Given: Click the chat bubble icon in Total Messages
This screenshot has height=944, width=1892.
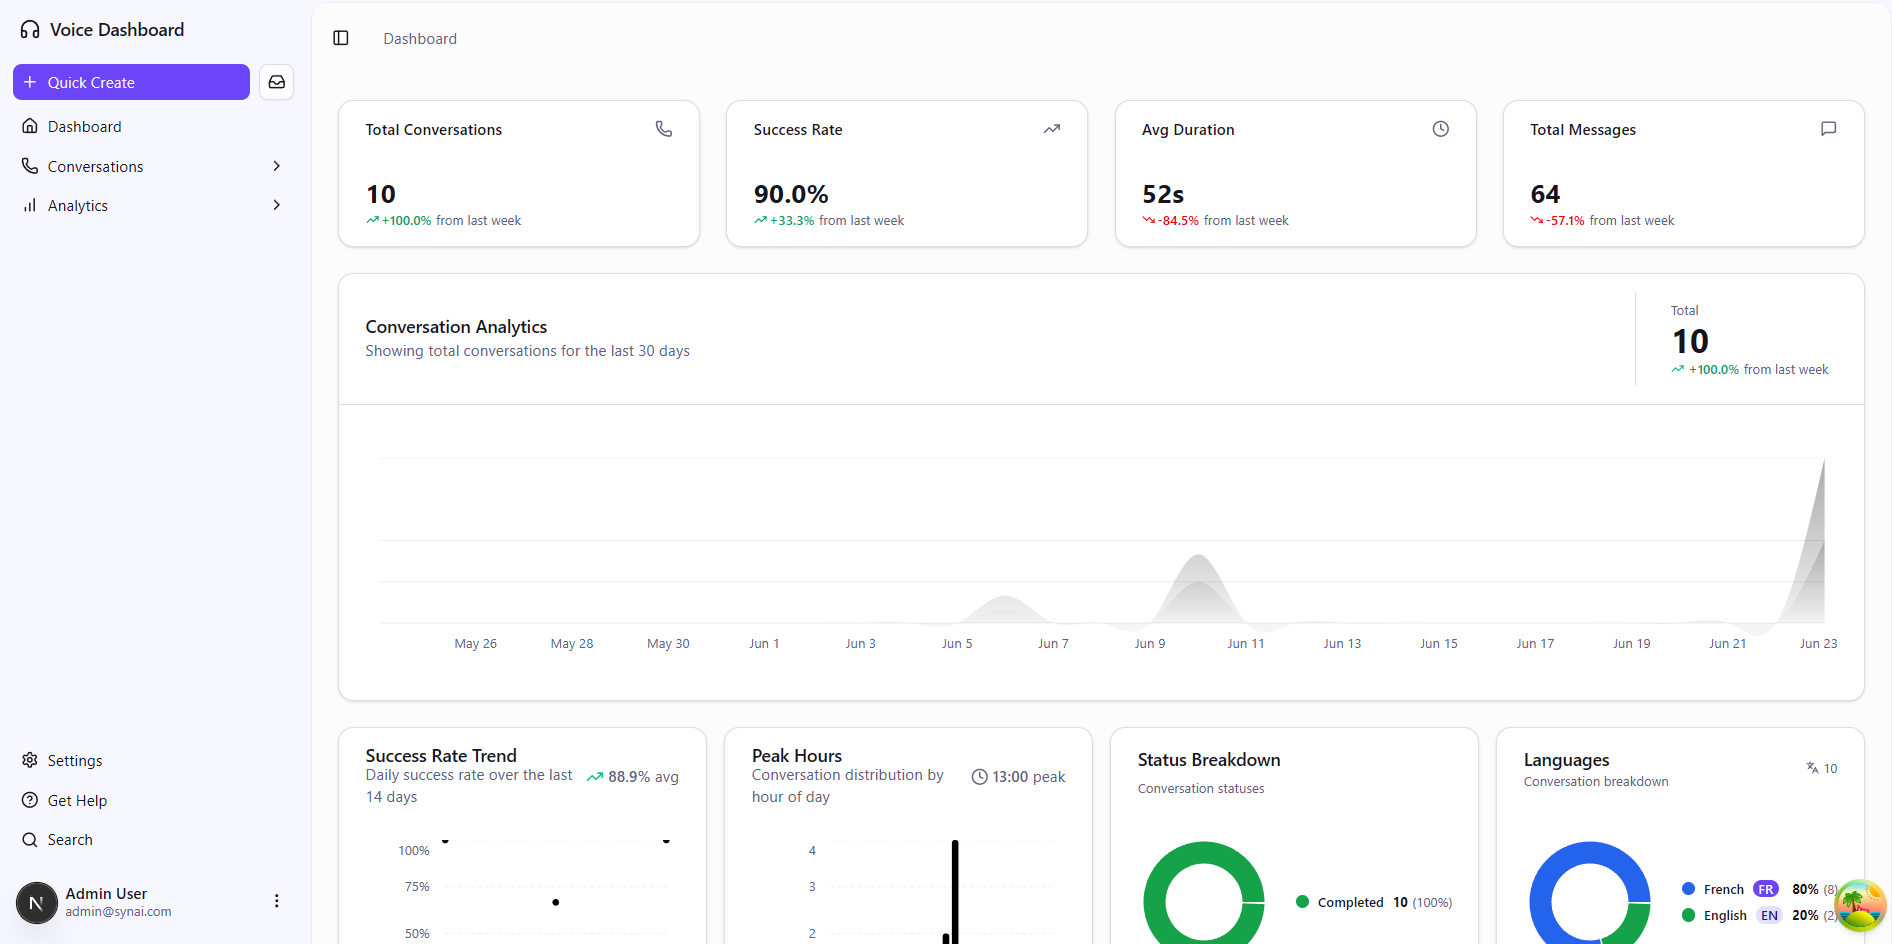Looking at the screenshot, I should pos(1828,129).
